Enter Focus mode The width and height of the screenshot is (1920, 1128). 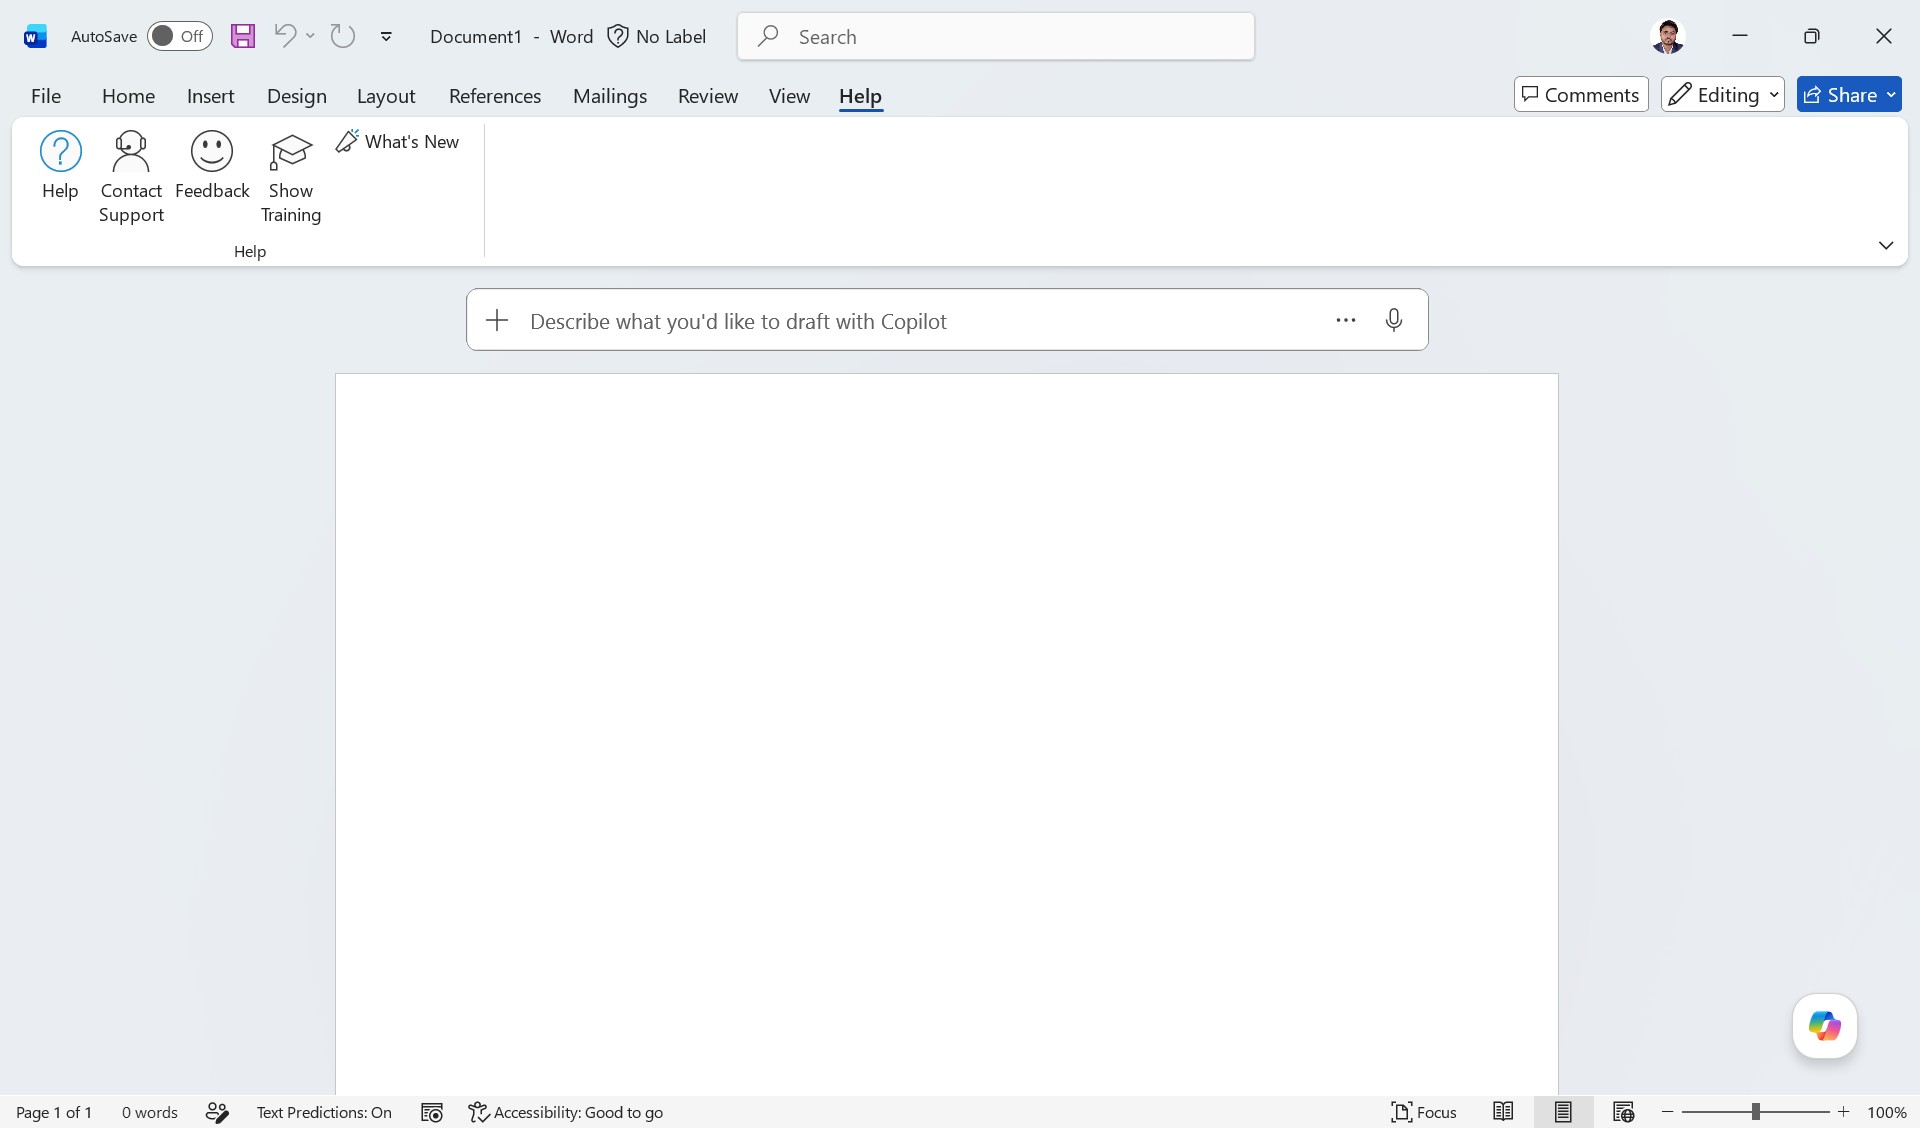click(1424, 1112)
